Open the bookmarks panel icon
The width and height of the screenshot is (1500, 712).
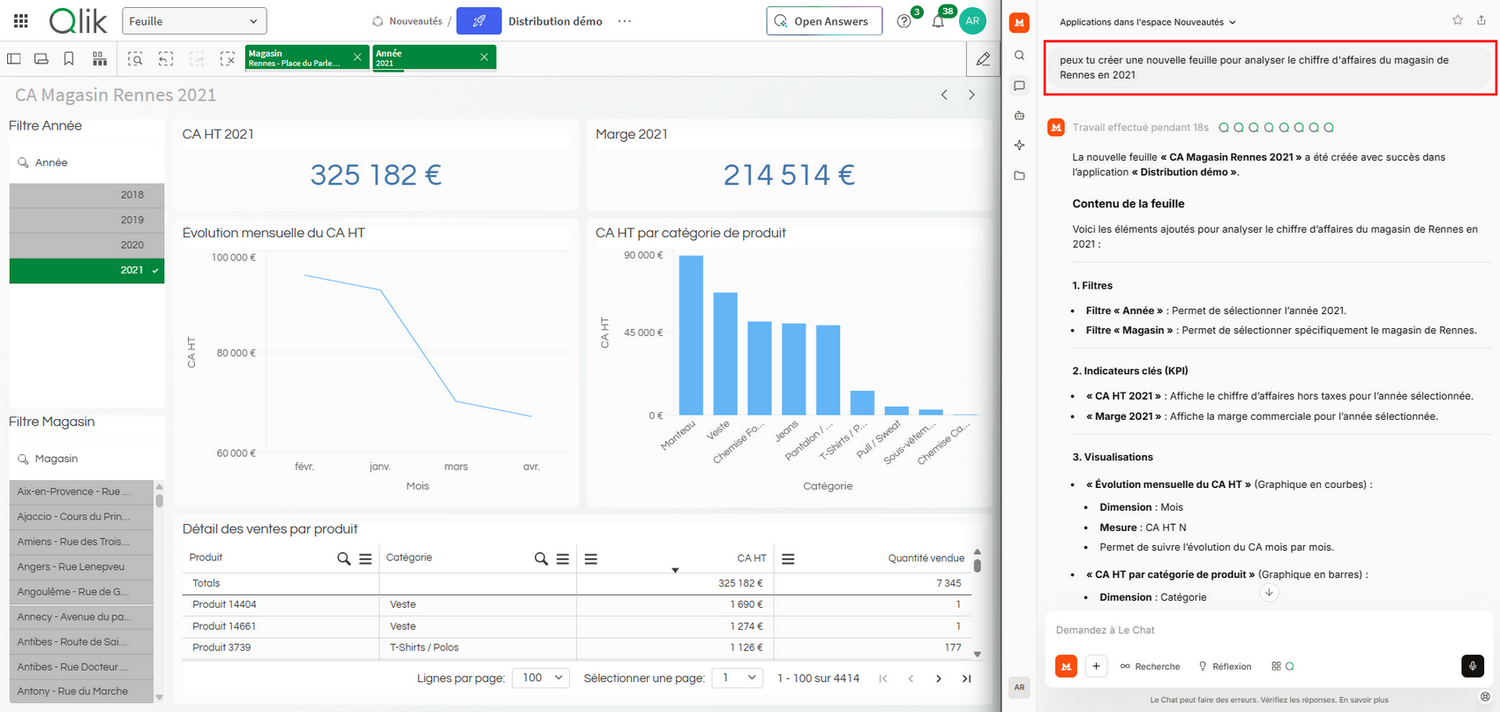coord(68,58)
